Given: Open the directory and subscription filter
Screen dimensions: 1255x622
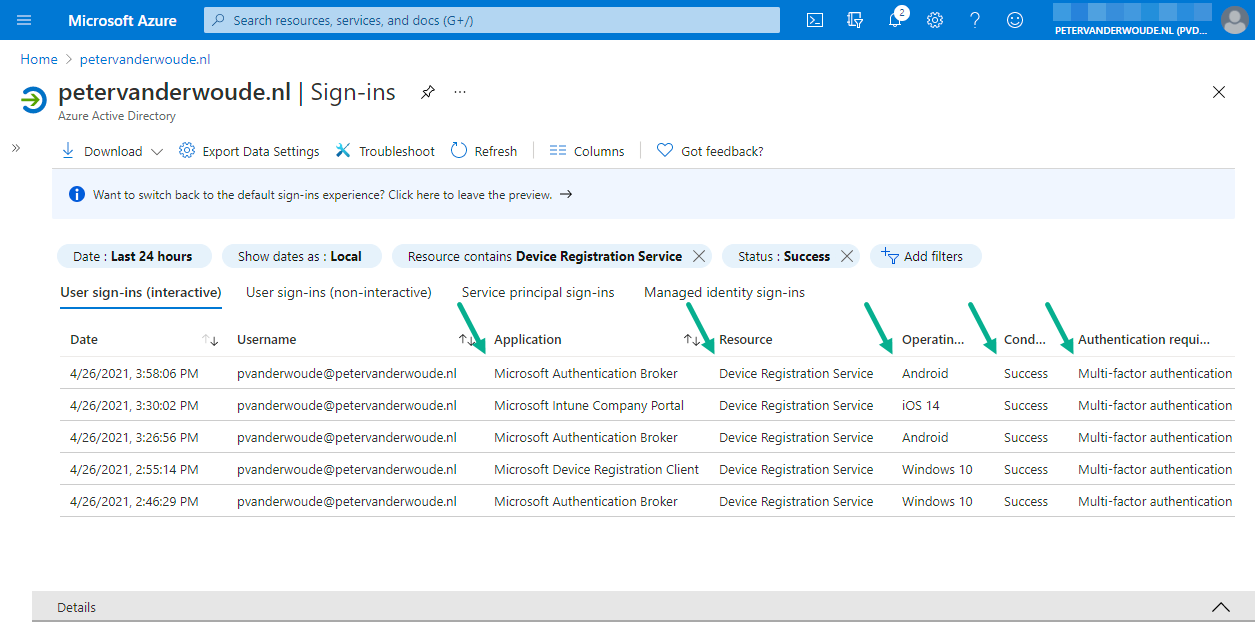Looking at the screenshot, I should pos(854,20).
